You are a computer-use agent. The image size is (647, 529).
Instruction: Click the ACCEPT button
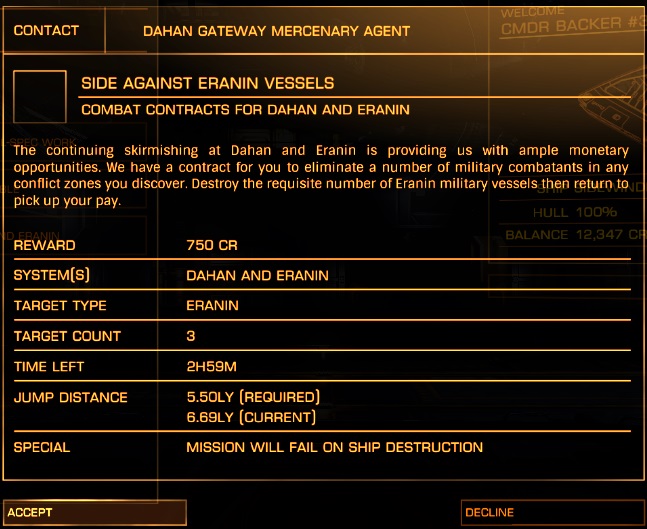point(94,513)
